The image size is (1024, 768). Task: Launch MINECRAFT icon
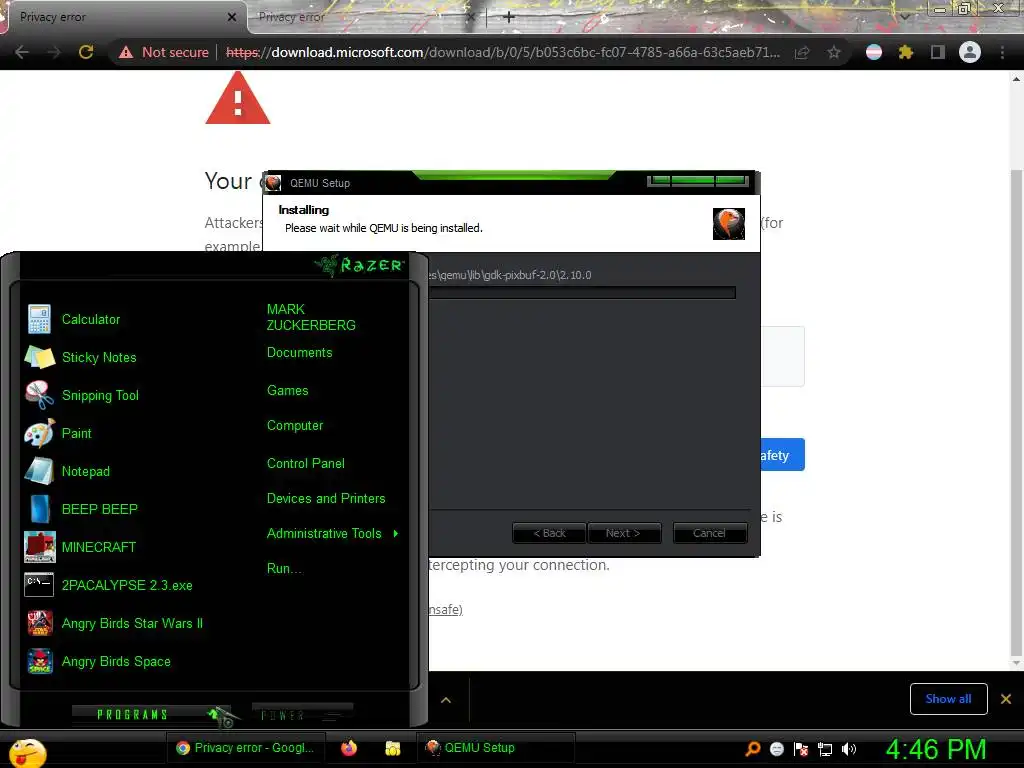(x=39, y=547)
